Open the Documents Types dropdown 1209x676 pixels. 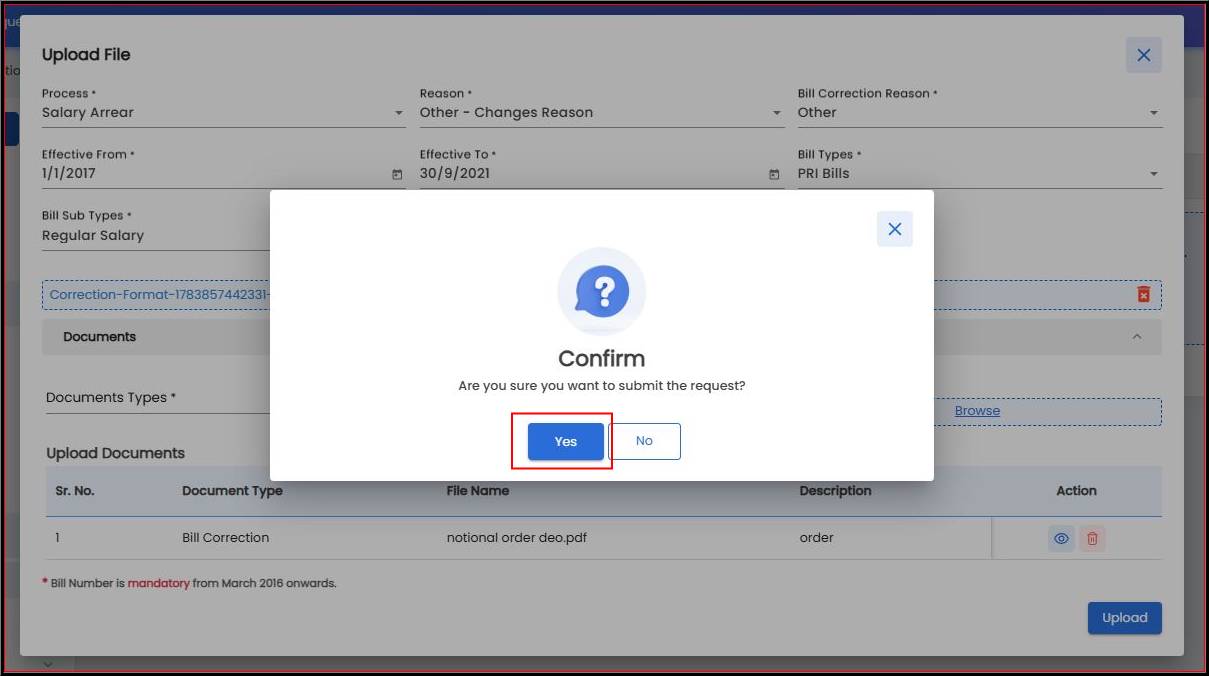tap(158, 398)
